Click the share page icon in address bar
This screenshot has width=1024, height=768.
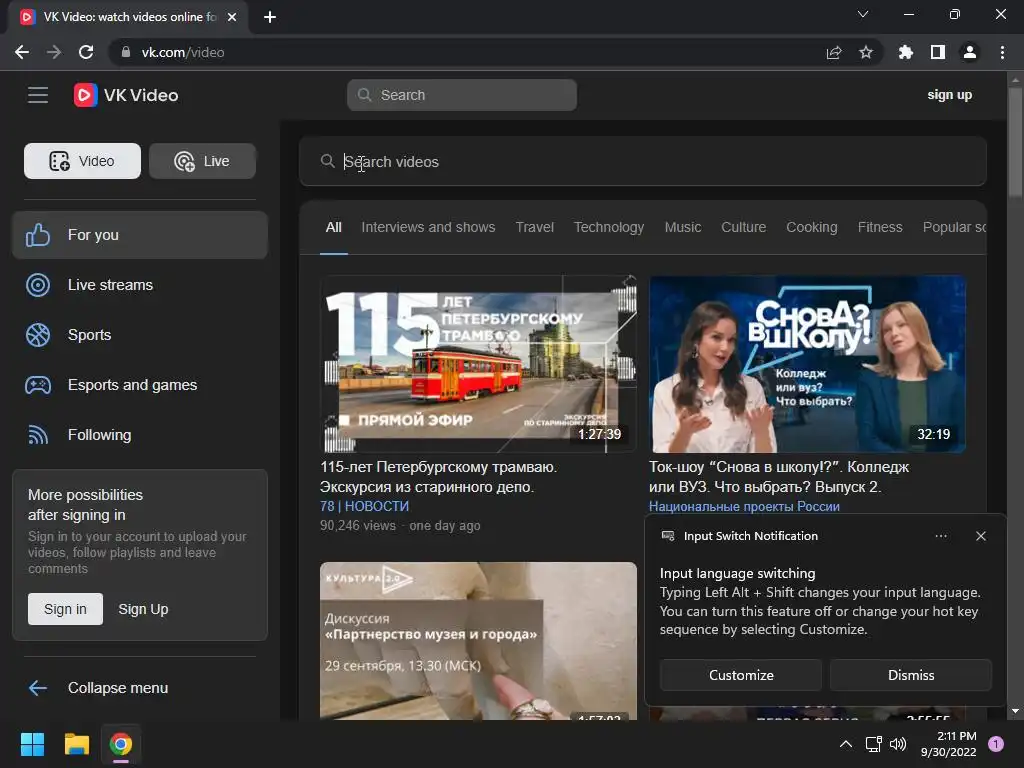[834, 52]
